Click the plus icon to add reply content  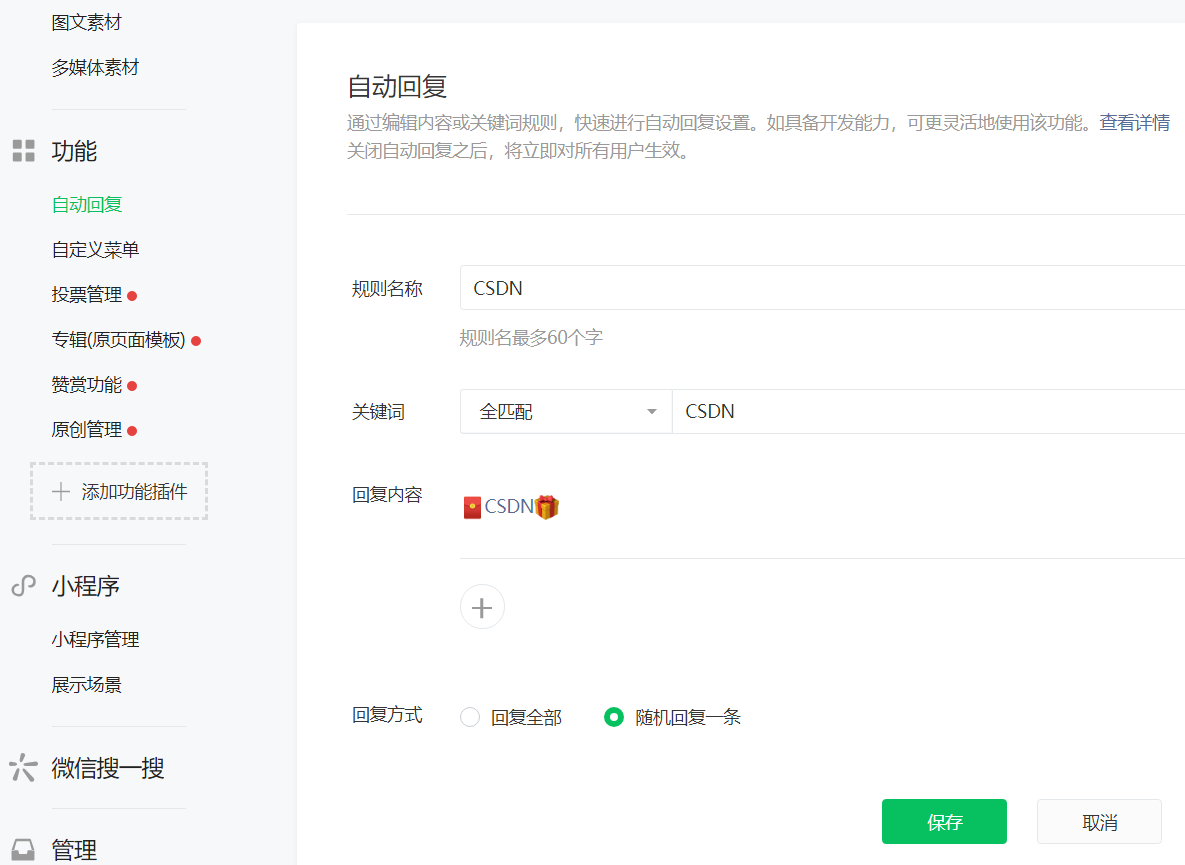click(482, 607)
